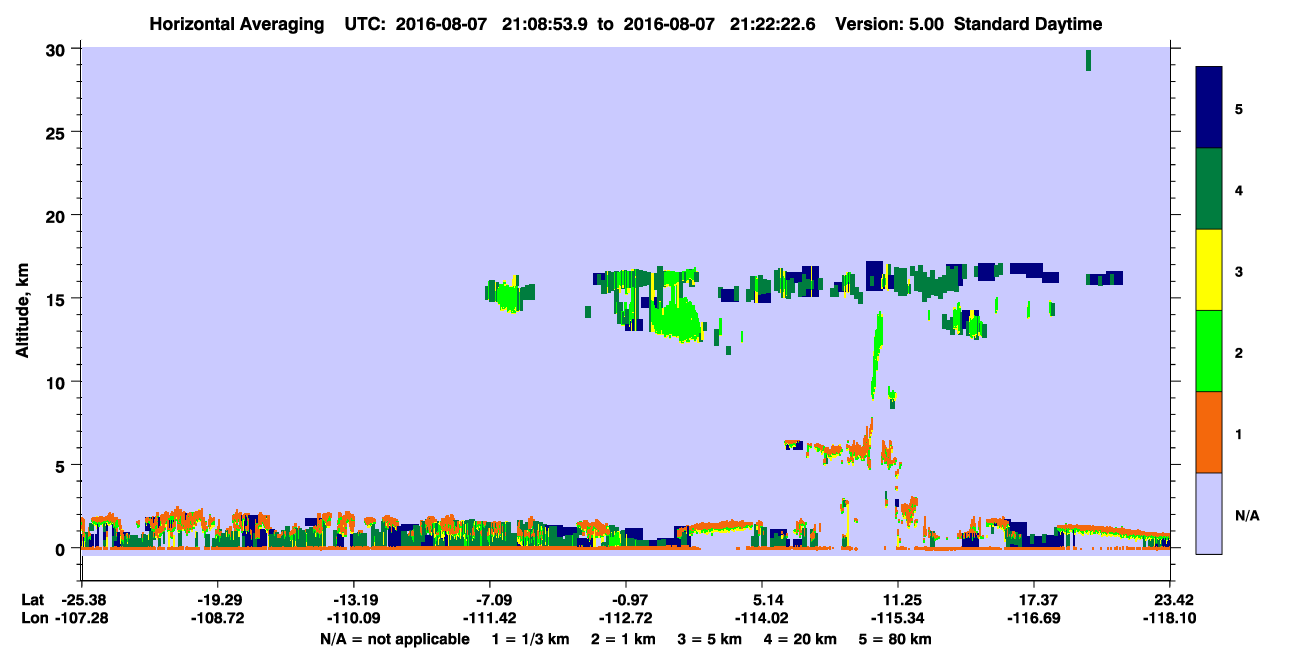Click the 'Version: 5.00' text in the title
1300x667 pixels.
click(890, 24)
